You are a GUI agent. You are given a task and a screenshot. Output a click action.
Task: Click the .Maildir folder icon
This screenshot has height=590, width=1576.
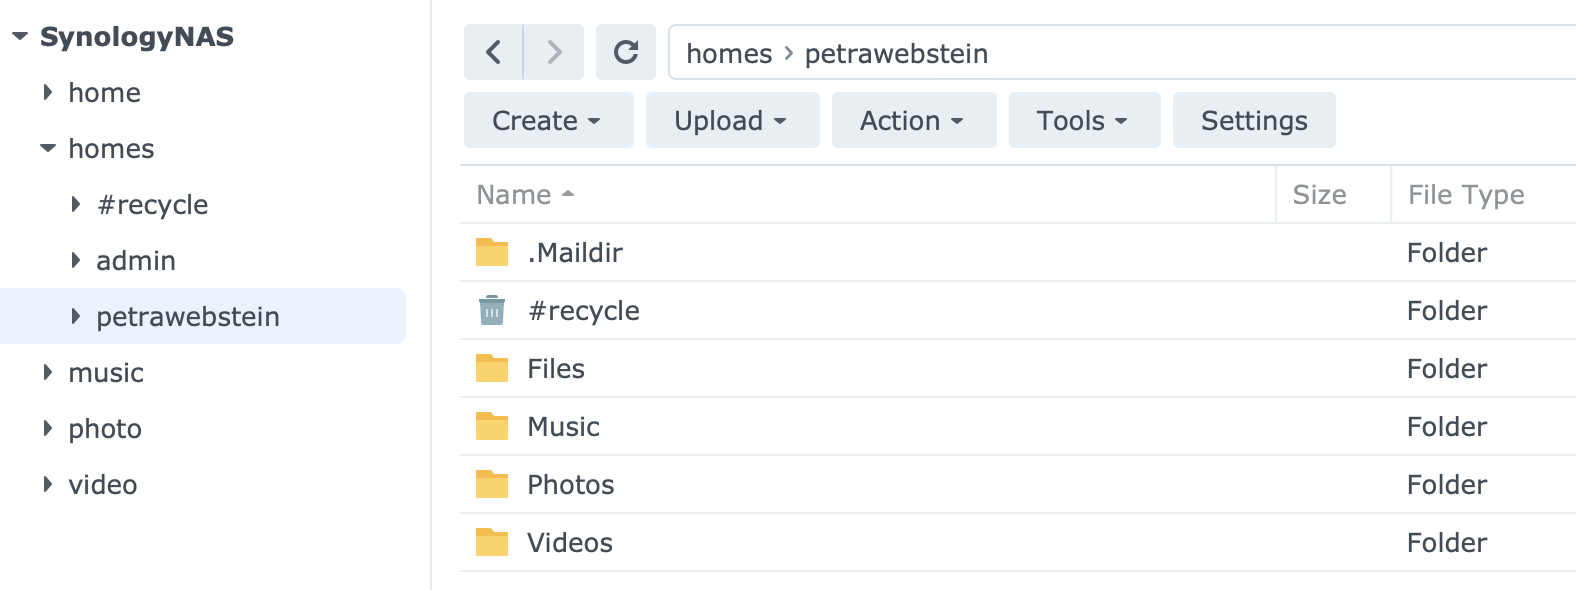point(491,253)
